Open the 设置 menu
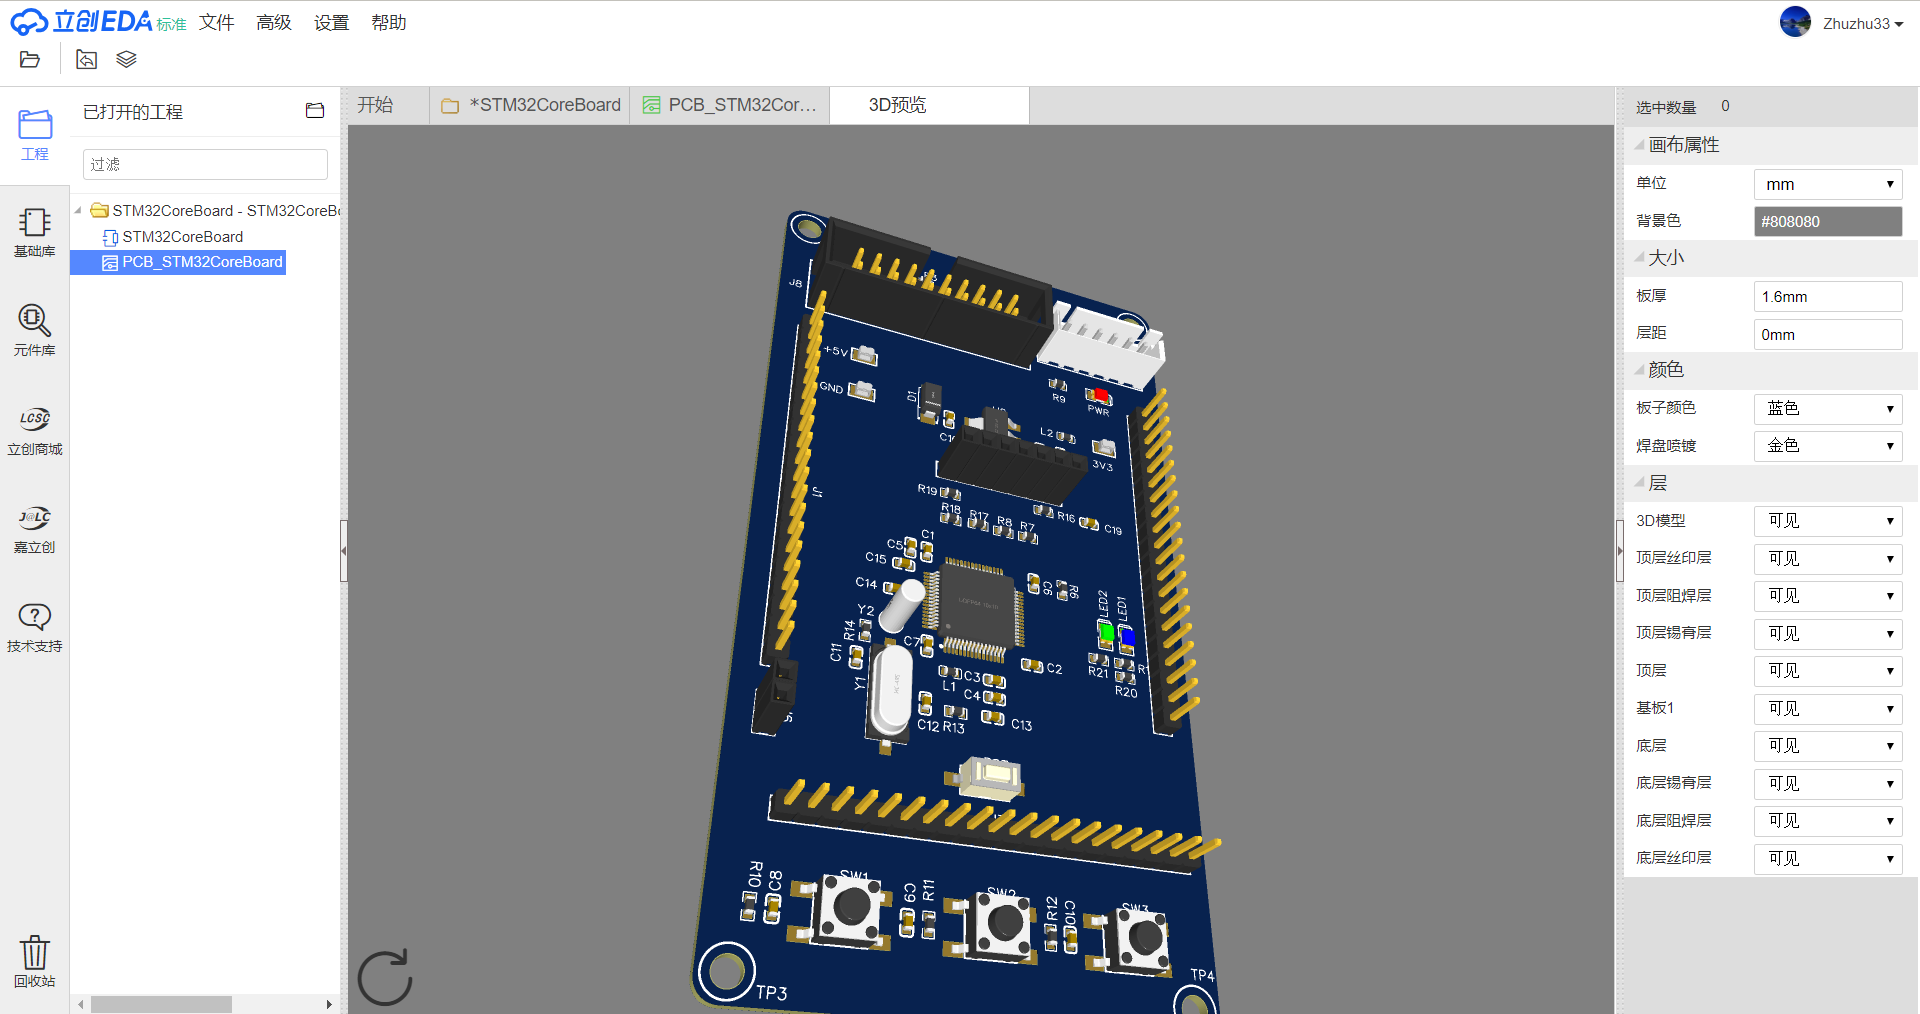This screenshot has width=1920, height=1014. pyautogui.click(x=330, y=22)
